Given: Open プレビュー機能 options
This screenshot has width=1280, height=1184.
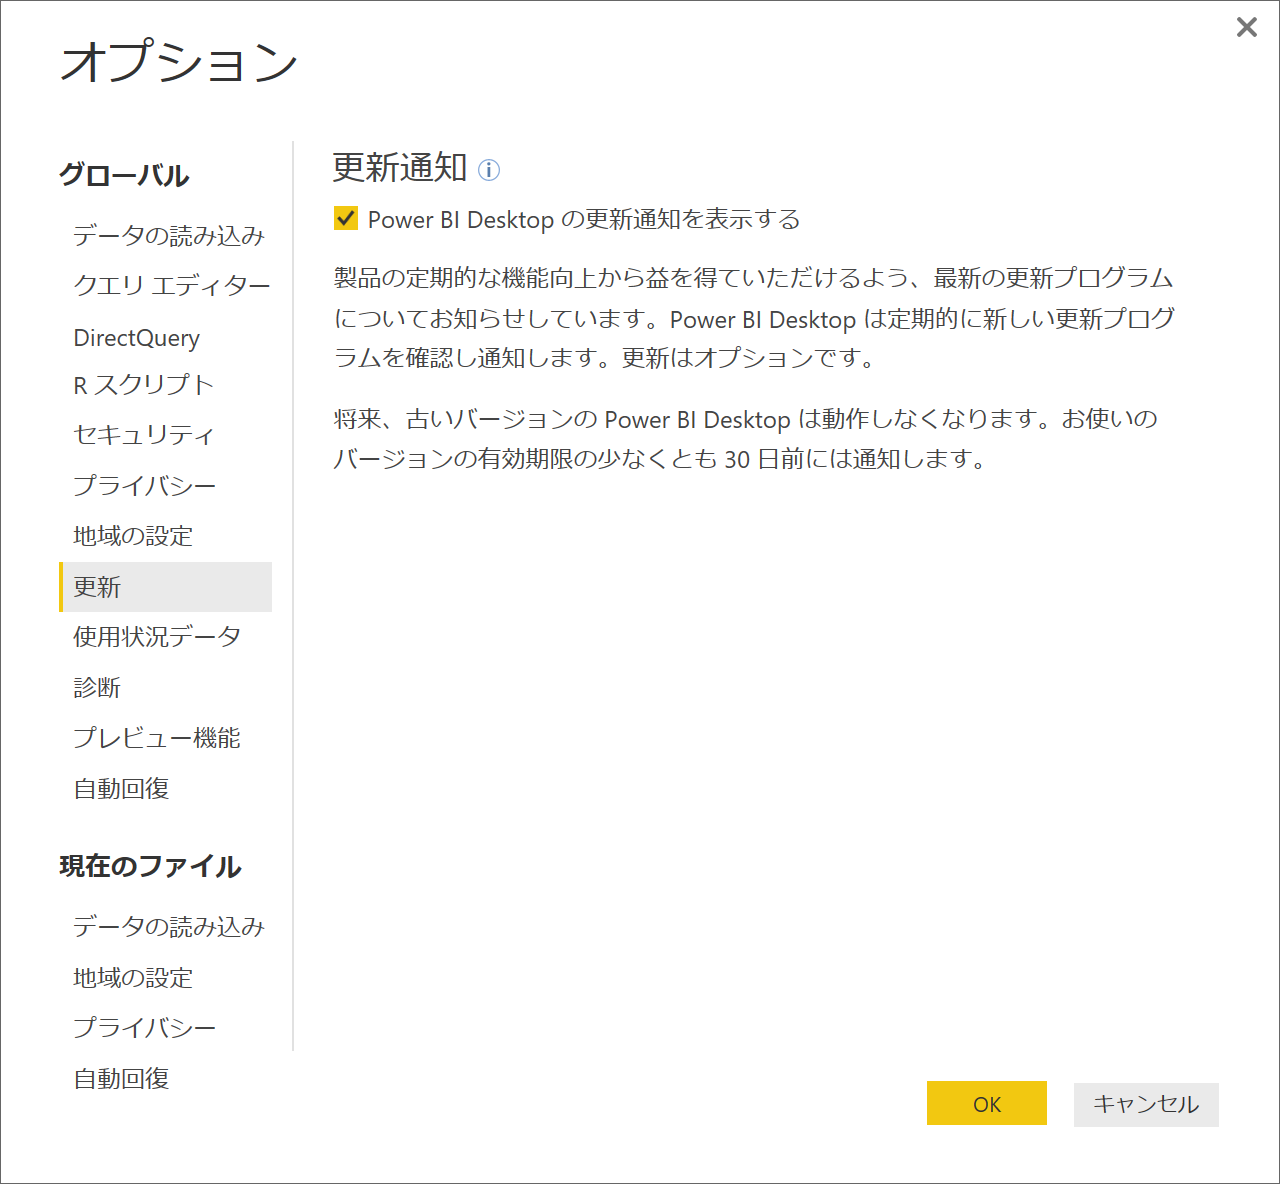Looking at the screenshot, I should (x=156, y=738).
